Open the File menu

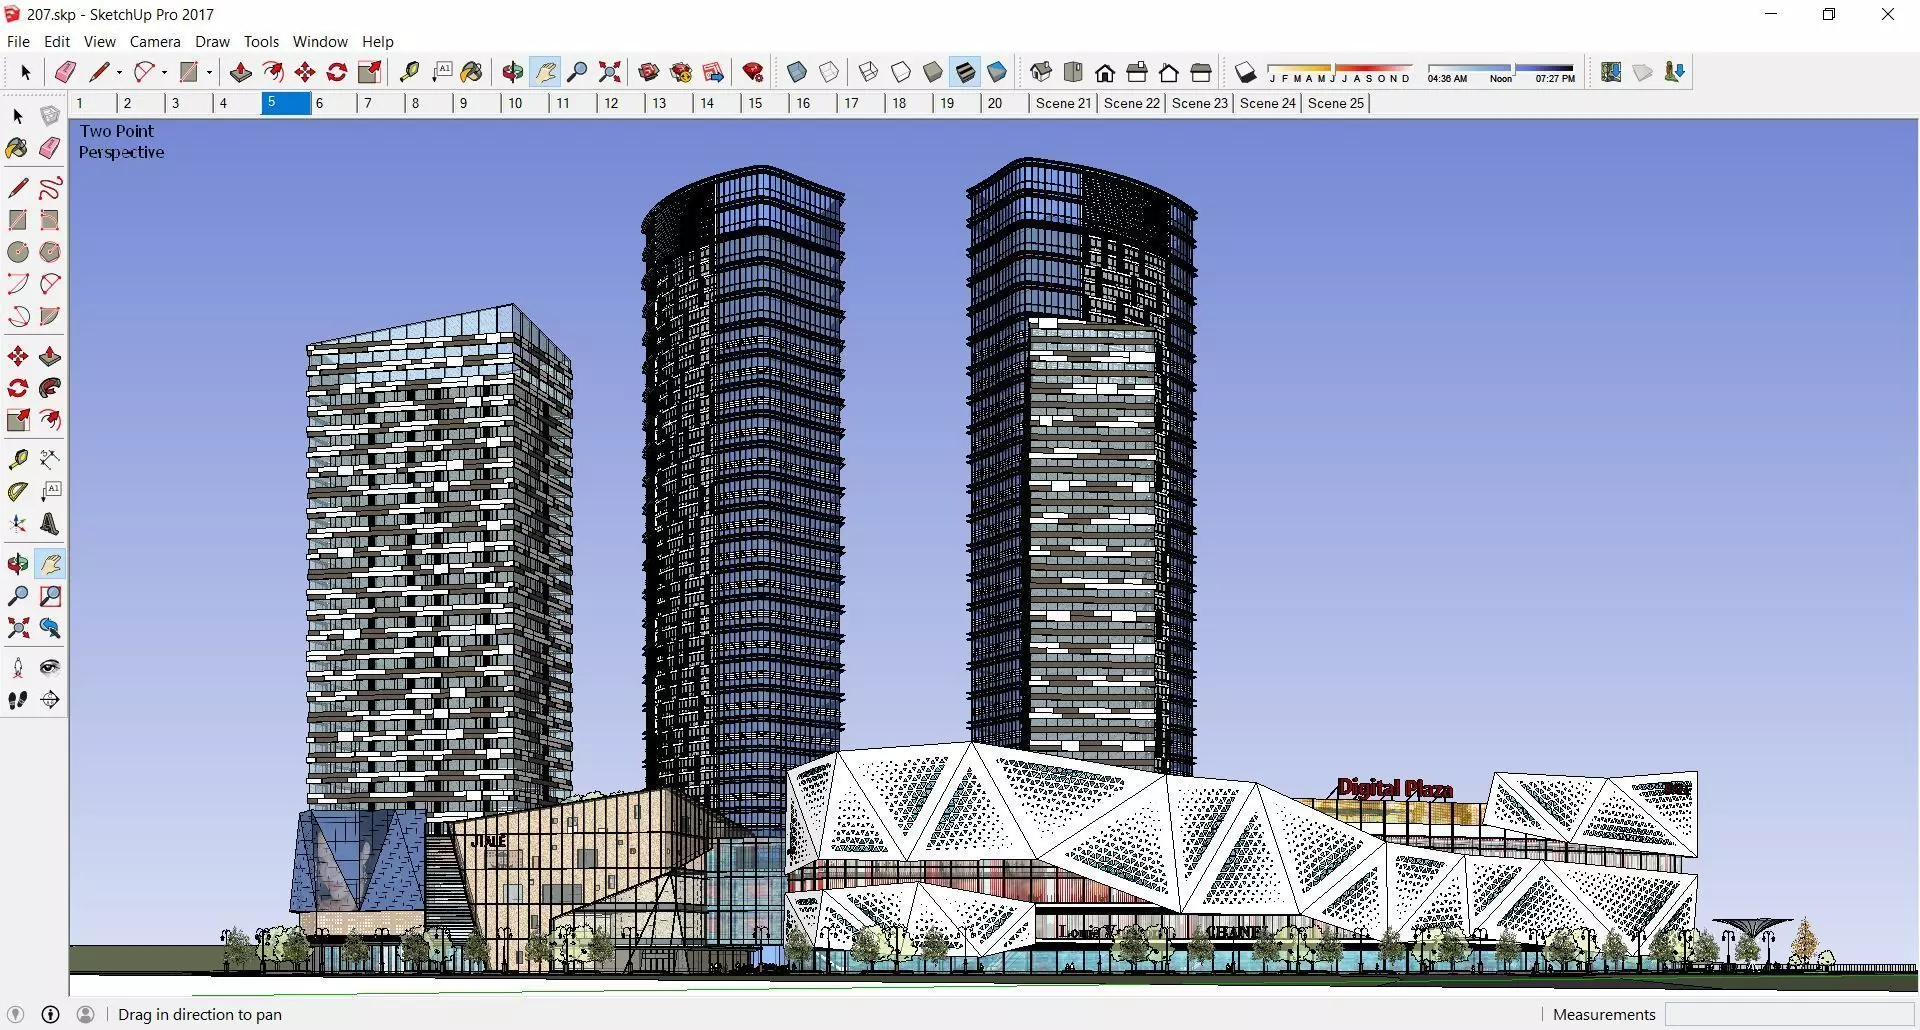point(18,42)
